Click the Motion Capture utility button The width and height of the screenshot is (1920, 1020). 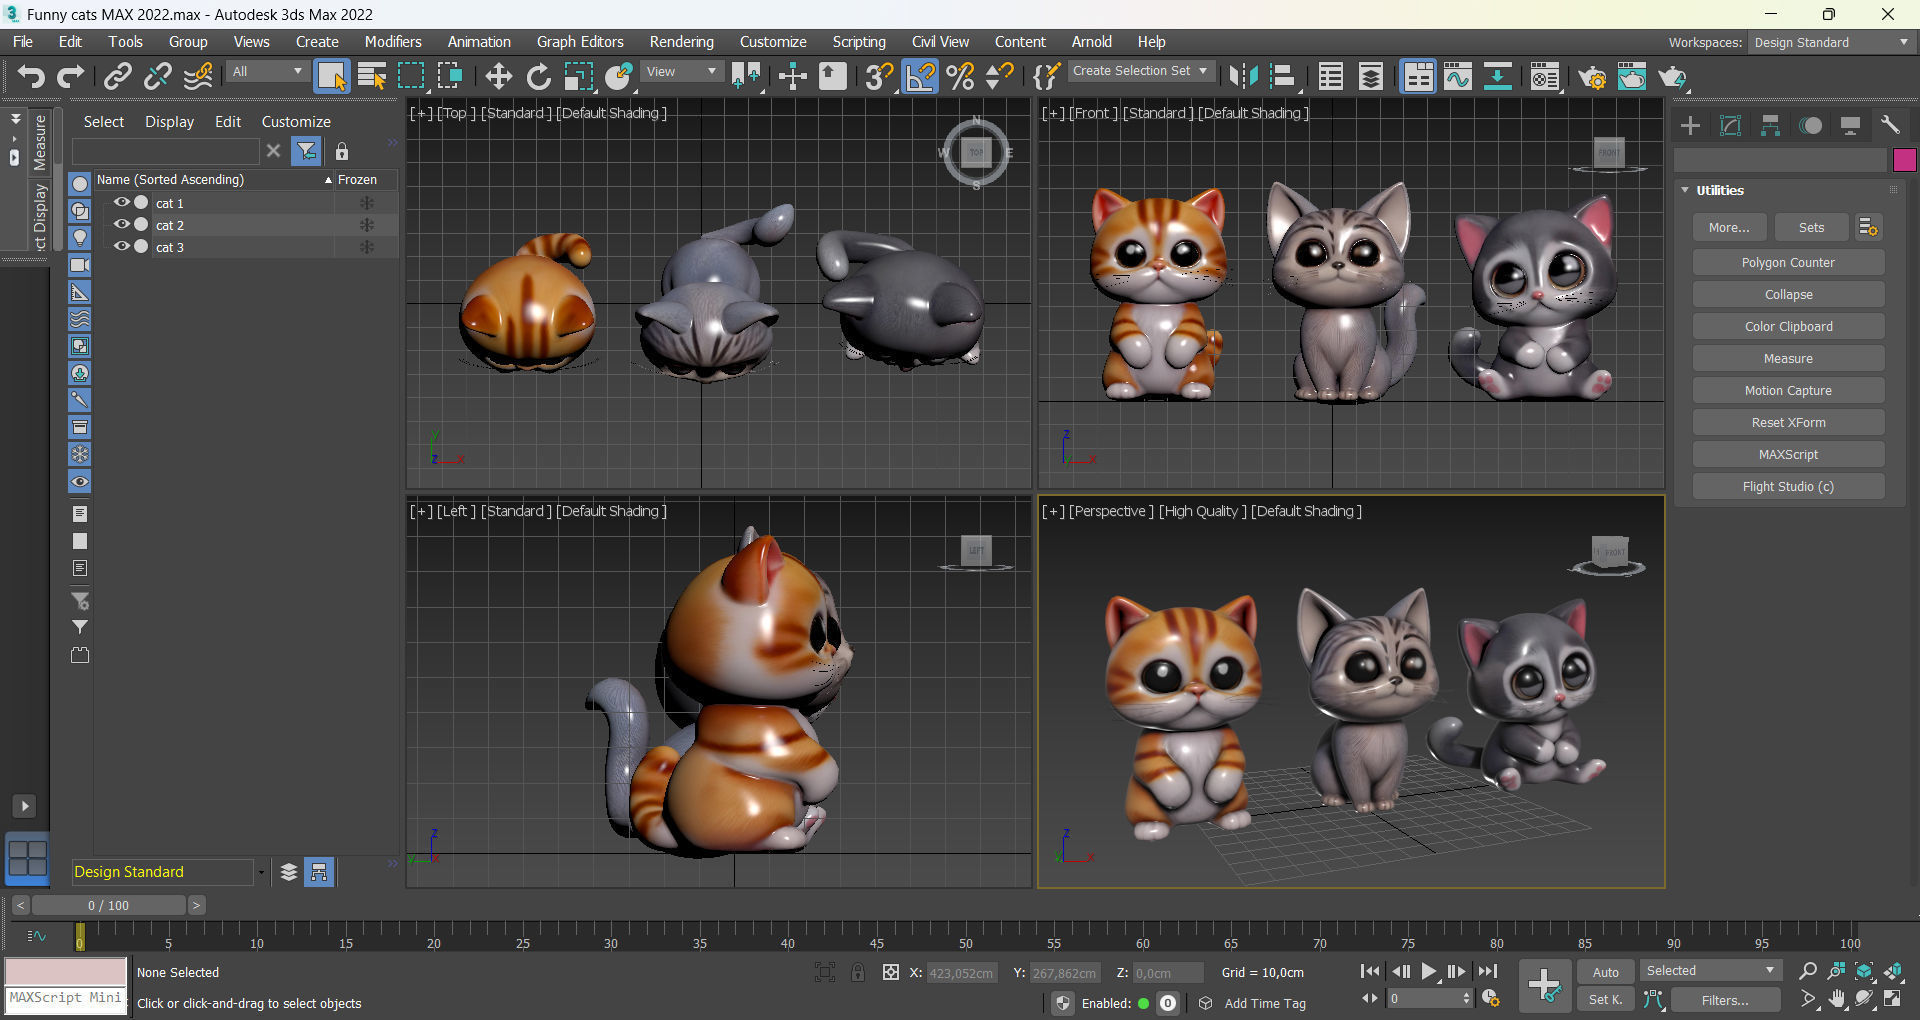coord(1788,391)
